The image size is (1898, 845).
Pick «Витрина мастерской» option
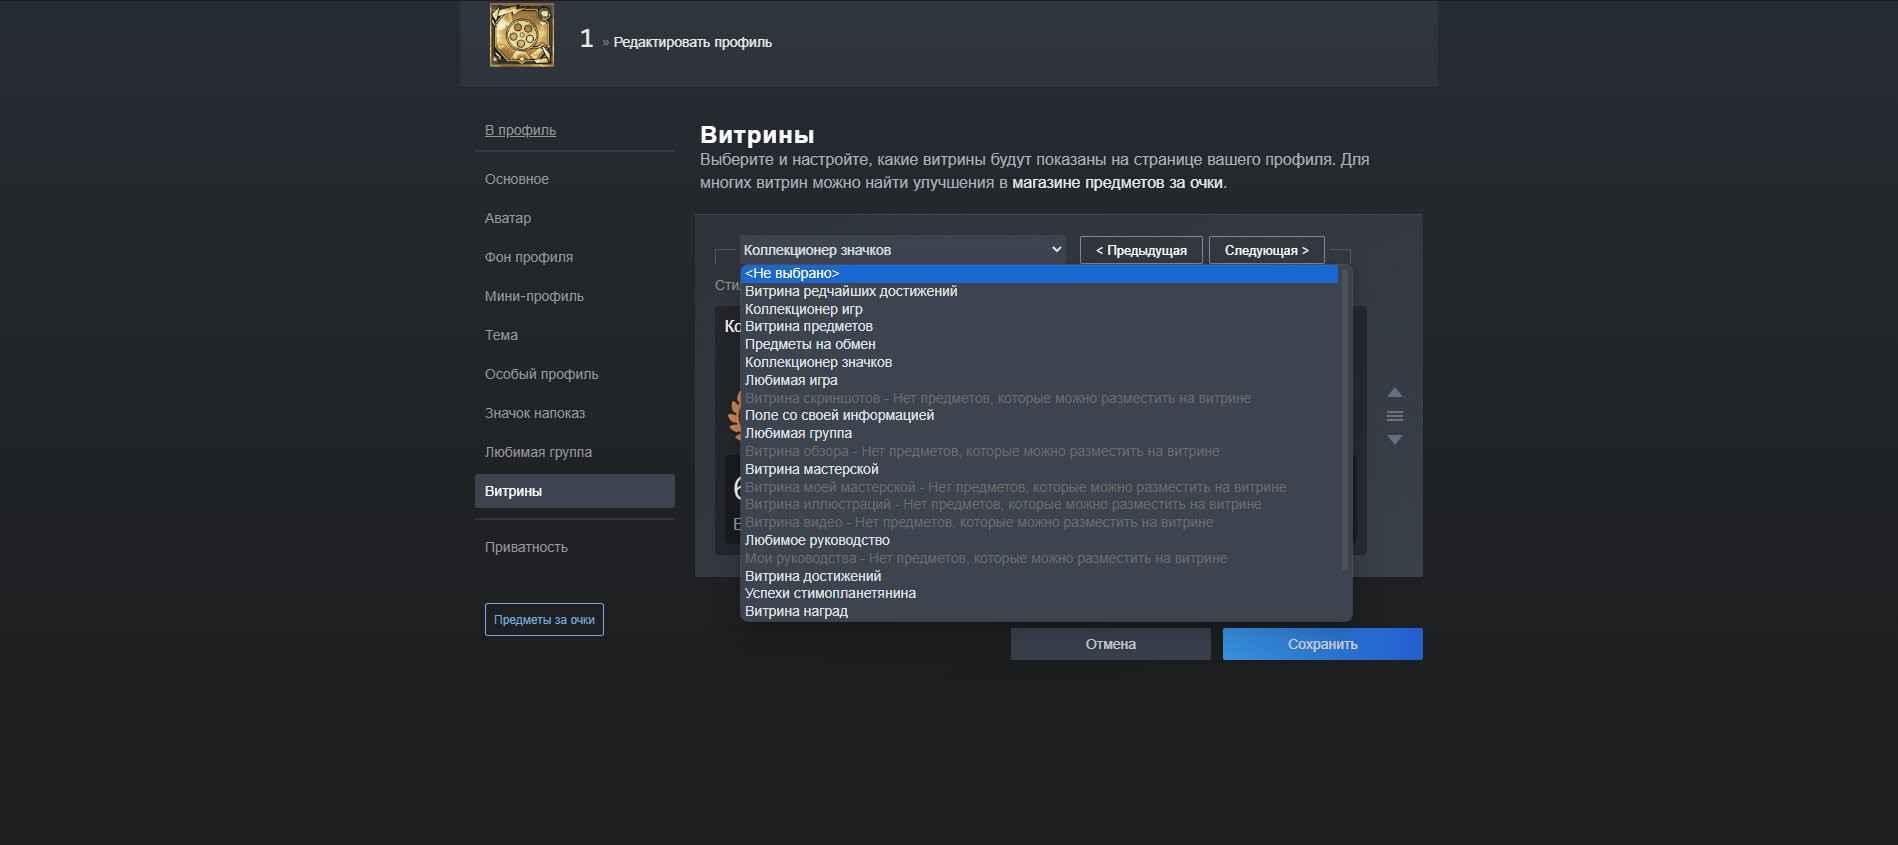[x=1039, y=469]
